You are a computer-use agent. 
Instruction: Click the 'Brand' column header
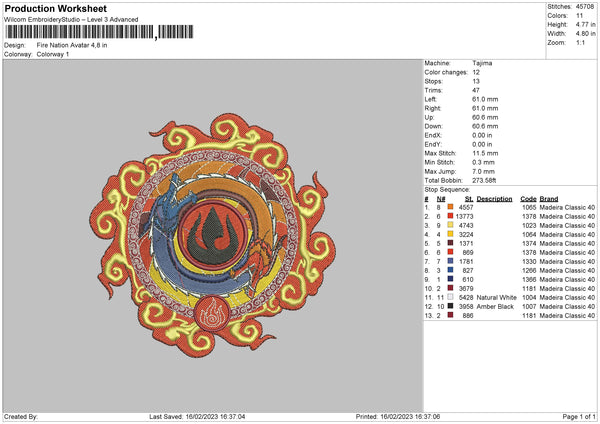(549, 199)
